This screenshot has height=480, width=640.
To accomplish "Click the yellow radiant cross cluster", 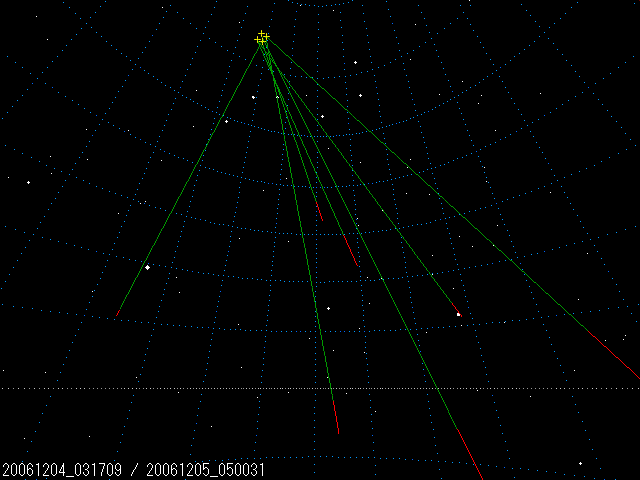I will click(262, 38).
